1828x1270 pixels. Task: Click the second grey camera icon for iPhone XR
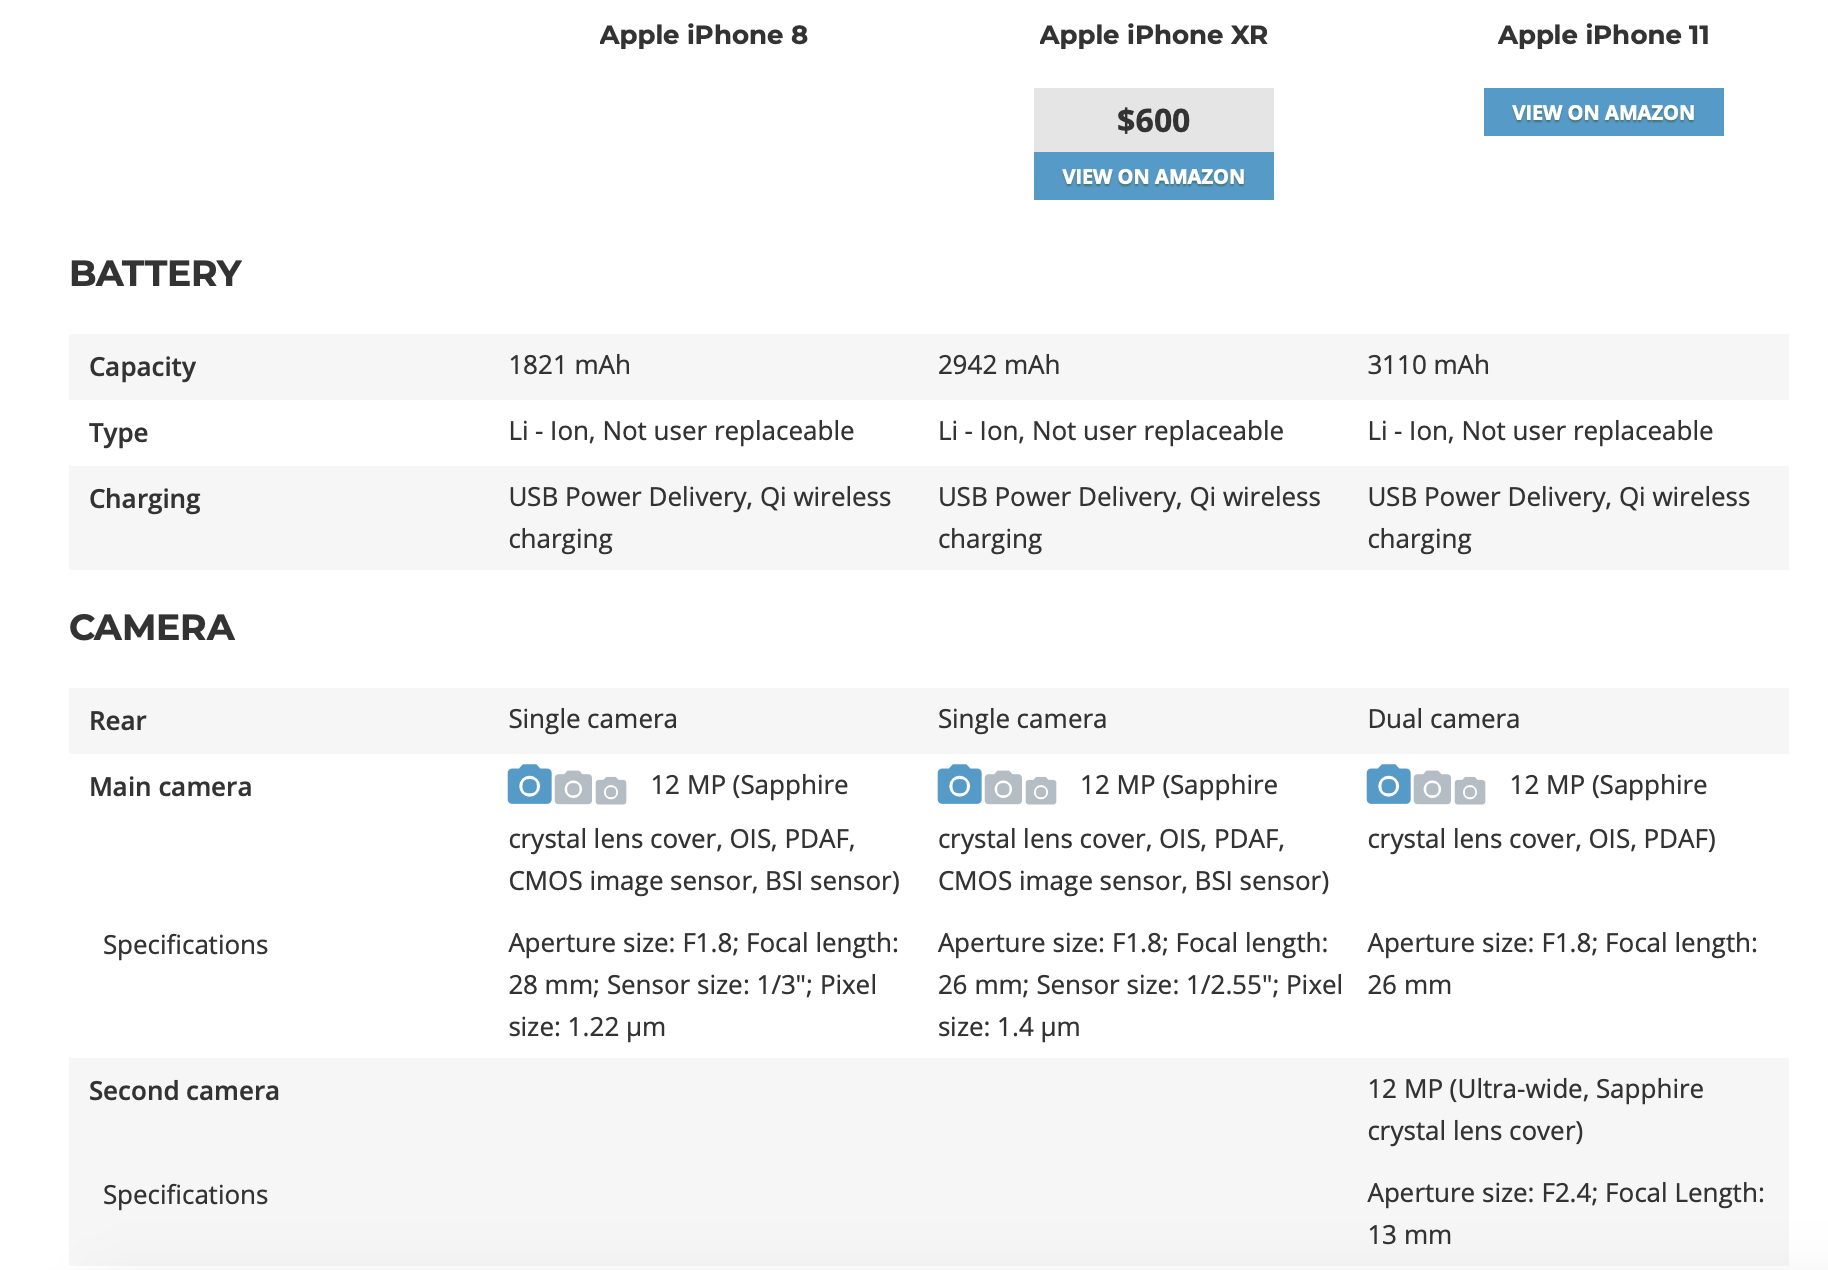click(x=1003, y=788)
